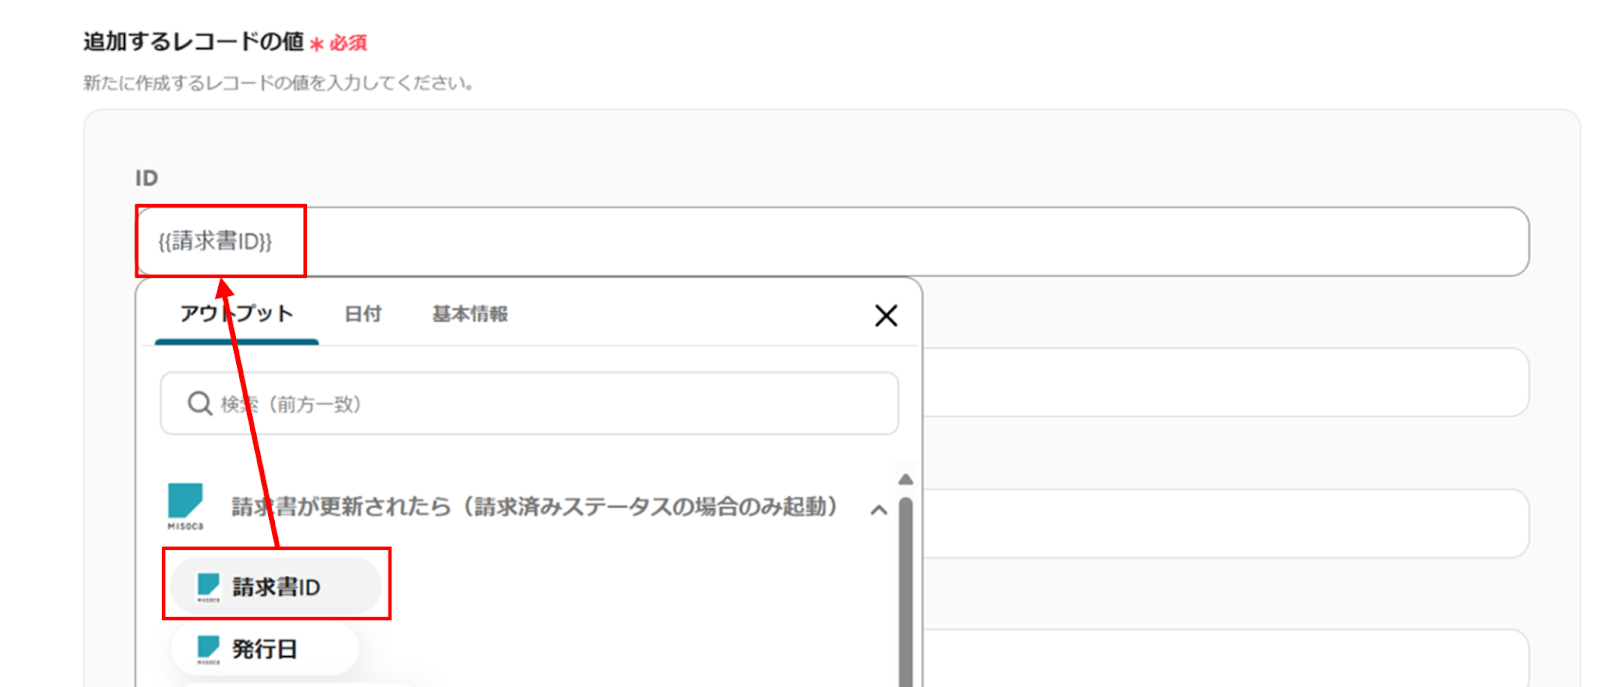The height and width of the screenshot is (687, 1600).
Task: Switch to the 日付 tab
Action: tap(363, 314)
